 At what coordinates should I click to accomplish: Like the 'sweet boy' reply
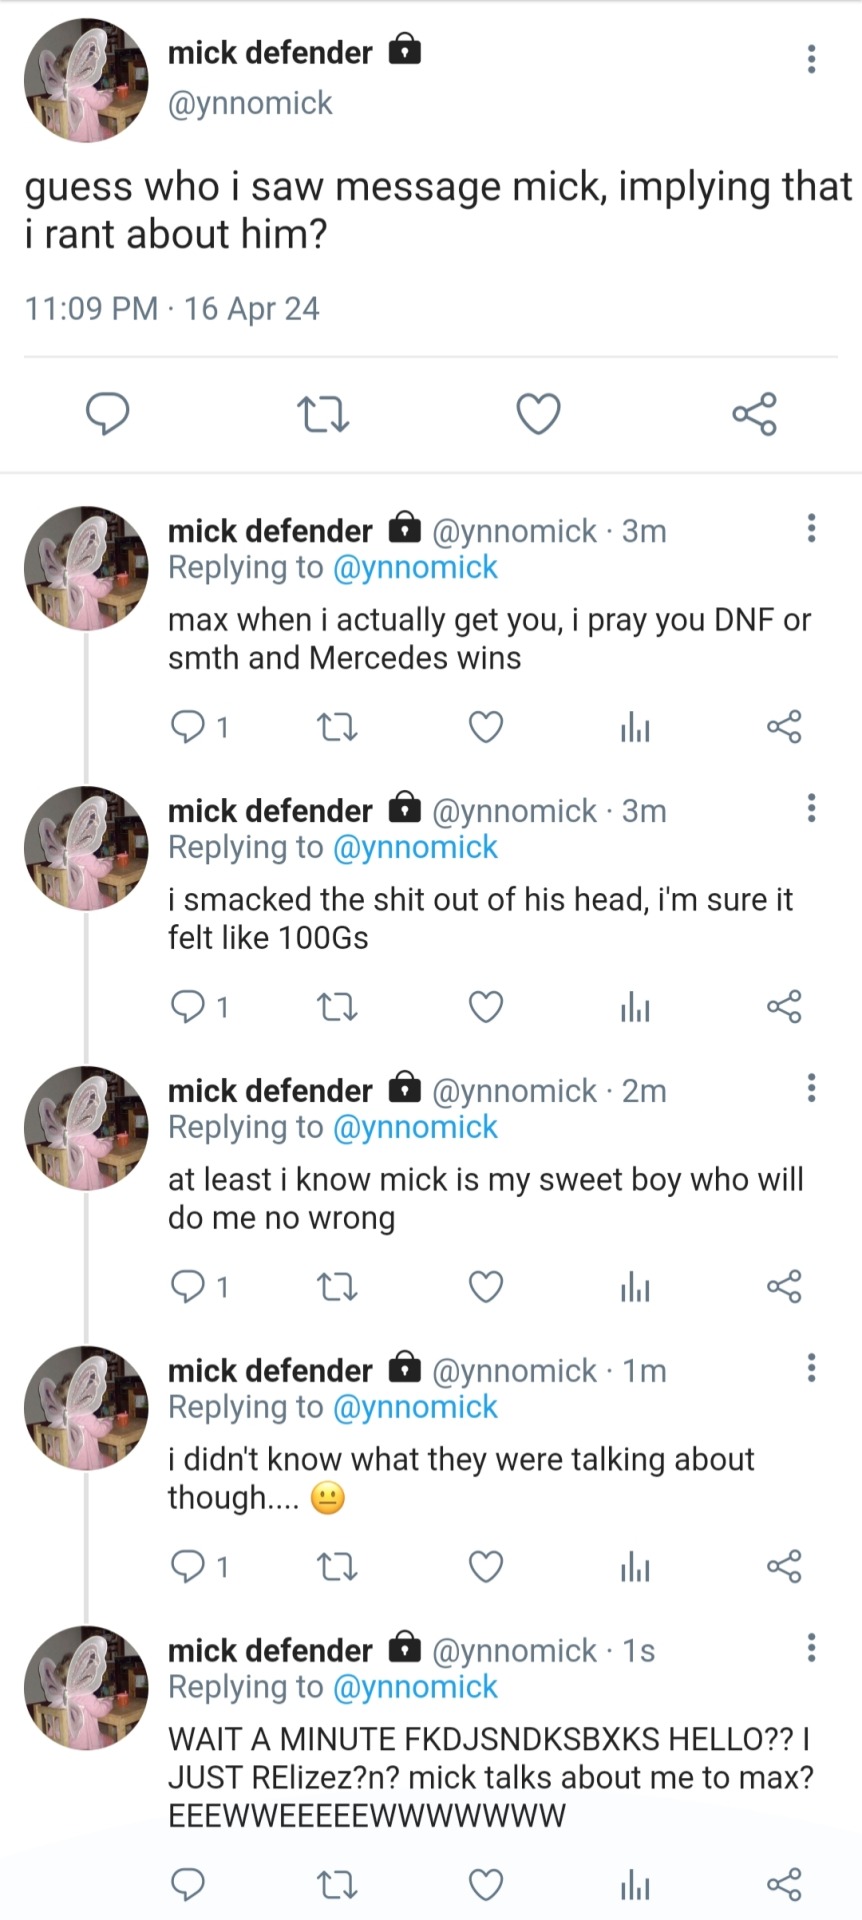pos(486,1287)
